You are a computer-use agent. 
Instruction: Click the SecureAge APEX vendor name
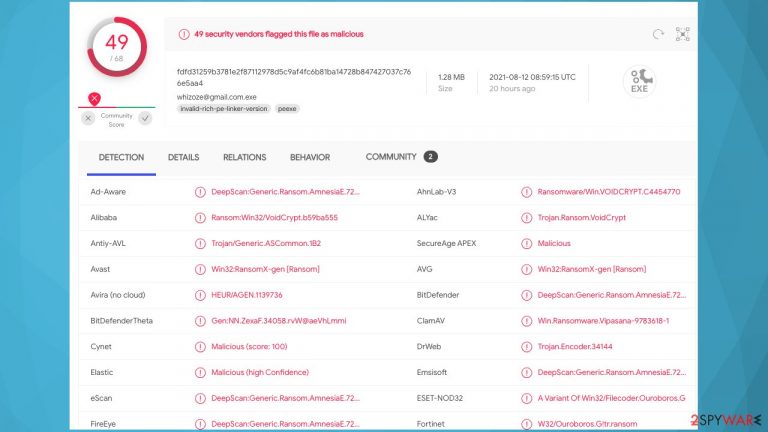click(x=446, y=243)
